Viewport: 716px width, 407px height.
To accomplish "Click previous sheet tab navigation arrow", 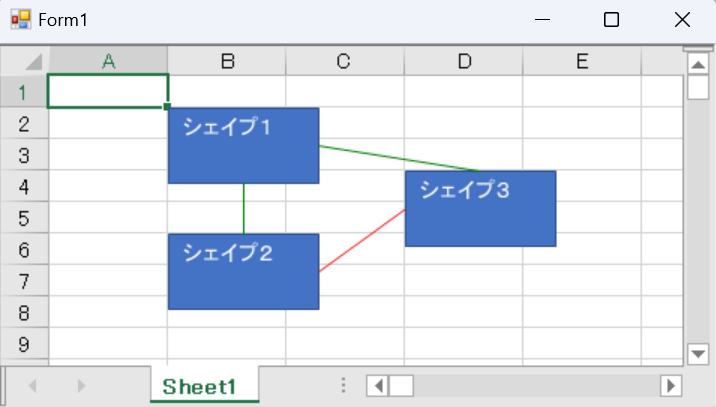I will [32, 386].
